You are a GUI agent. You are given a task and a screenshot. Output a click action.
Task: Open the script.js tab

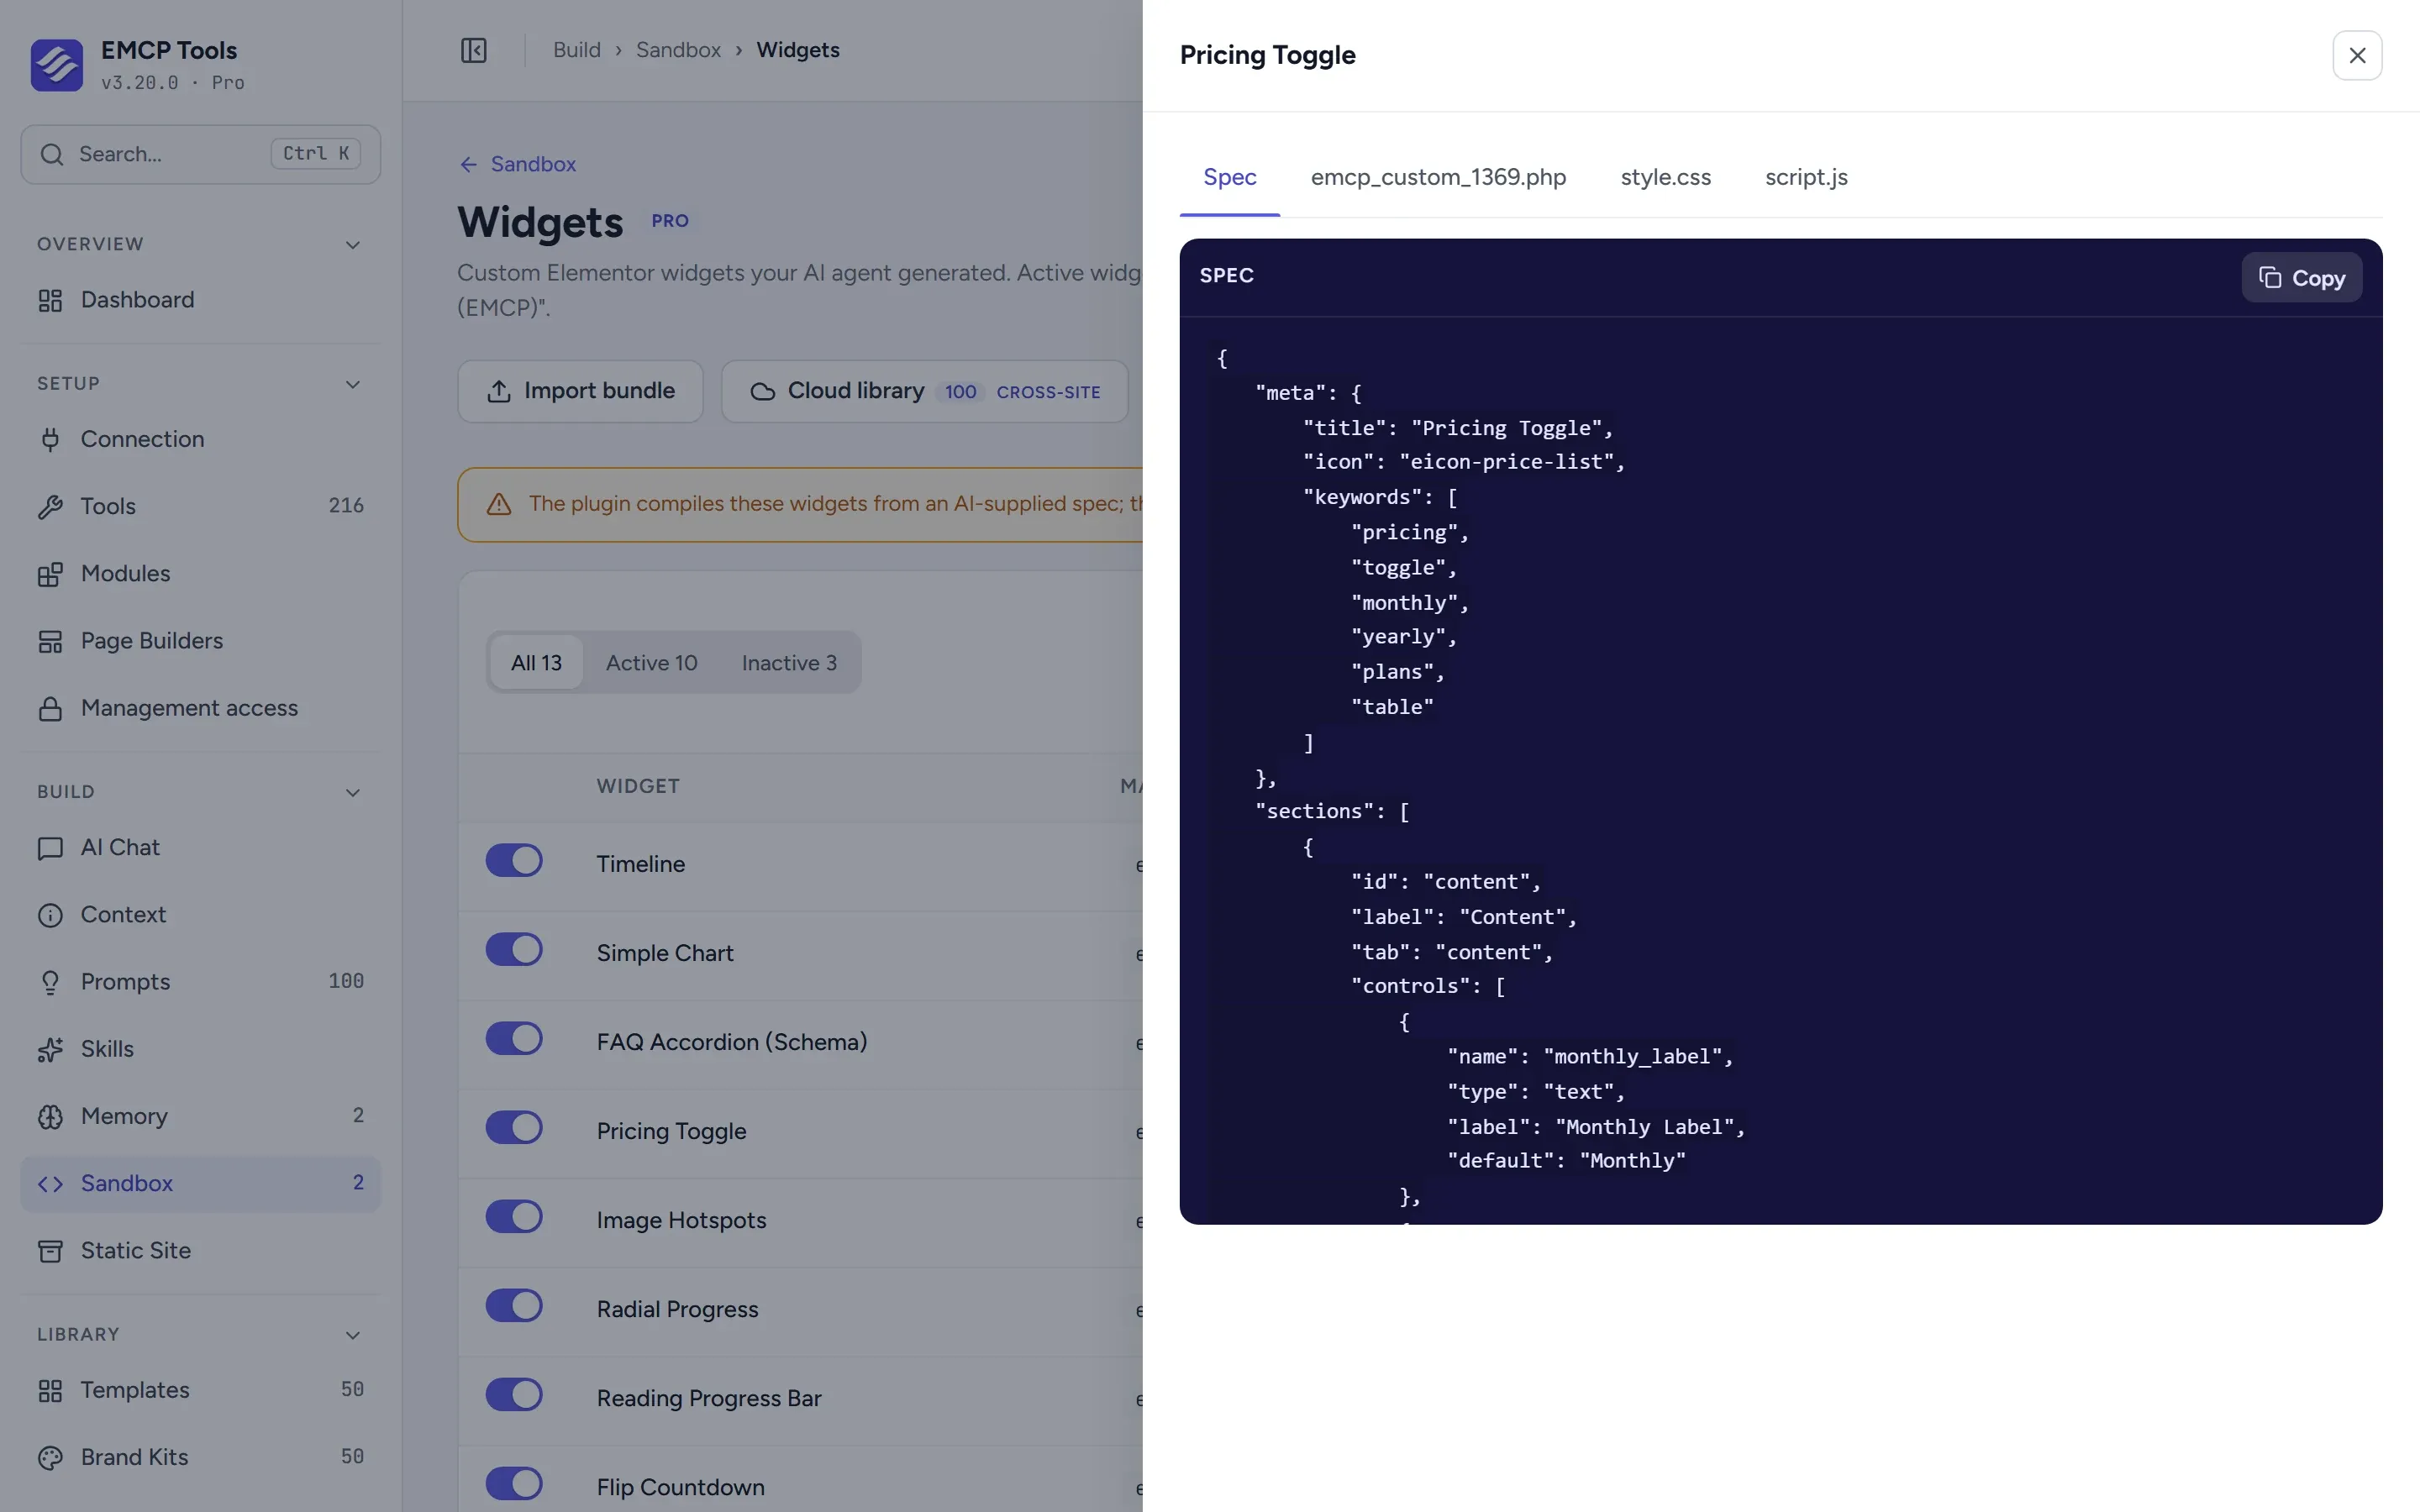pos(1806,177)
